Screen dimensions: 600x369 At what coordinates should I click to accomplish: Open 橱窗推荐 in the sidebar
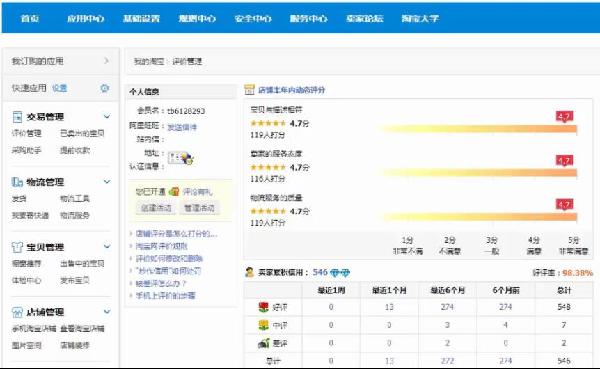(x=26, y=263)
